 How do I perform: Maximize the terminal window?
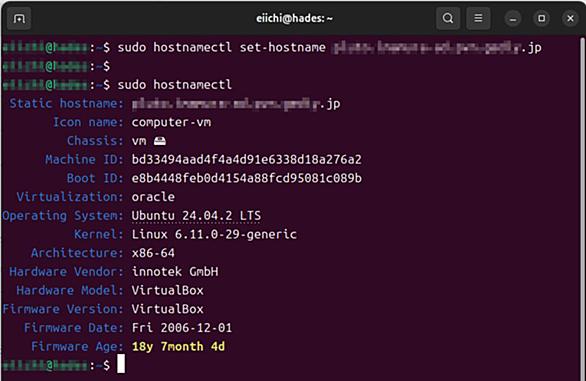pyautogui.click(x=542, y=18)
